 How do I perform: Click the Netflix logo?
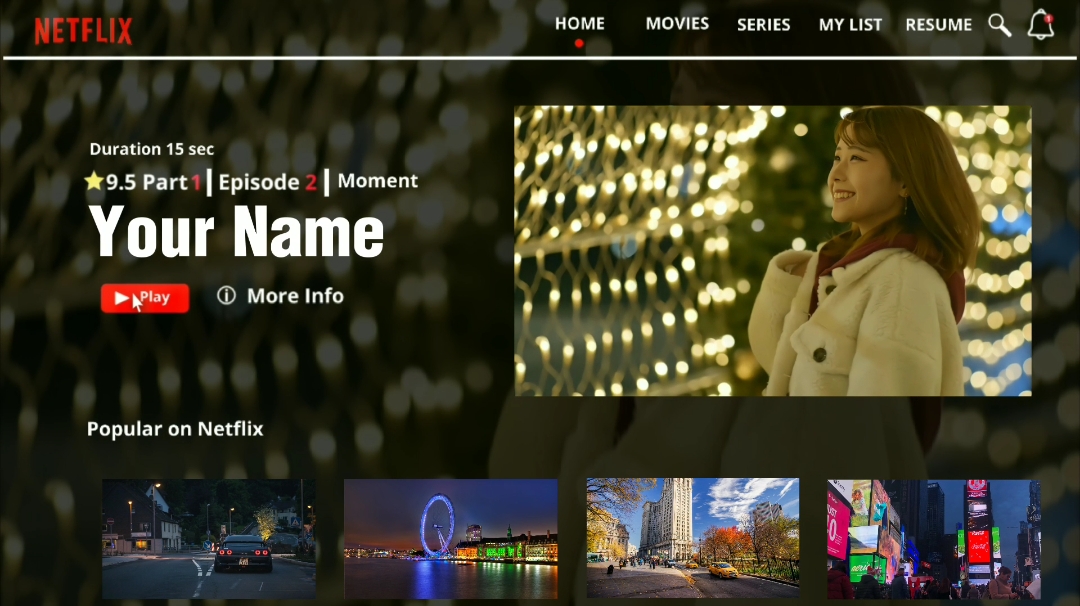(x=83, y=31)
